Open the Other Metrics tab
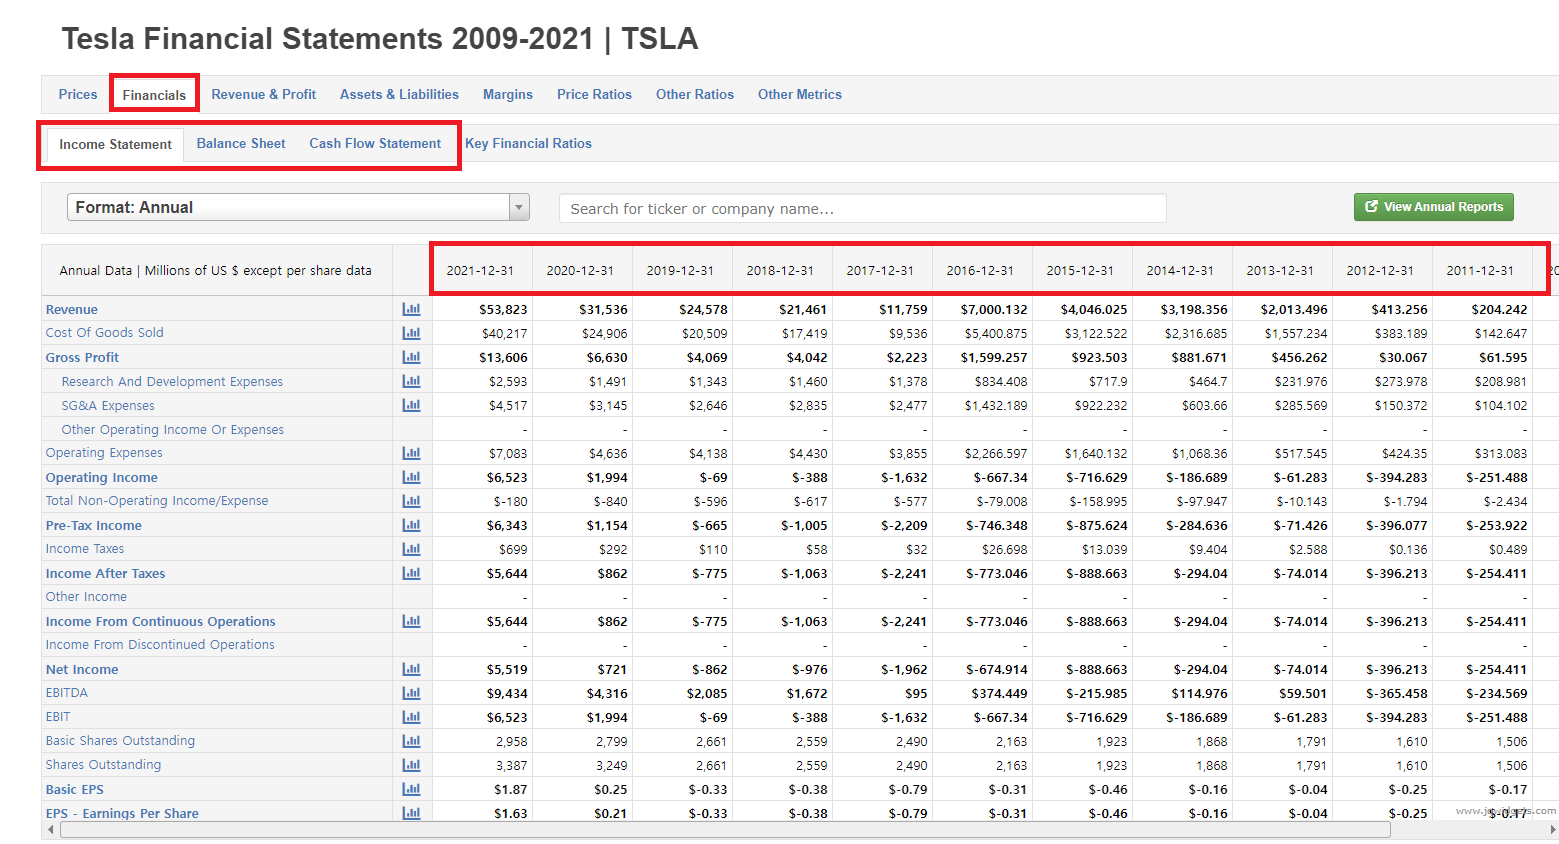 tap(800, 94)
